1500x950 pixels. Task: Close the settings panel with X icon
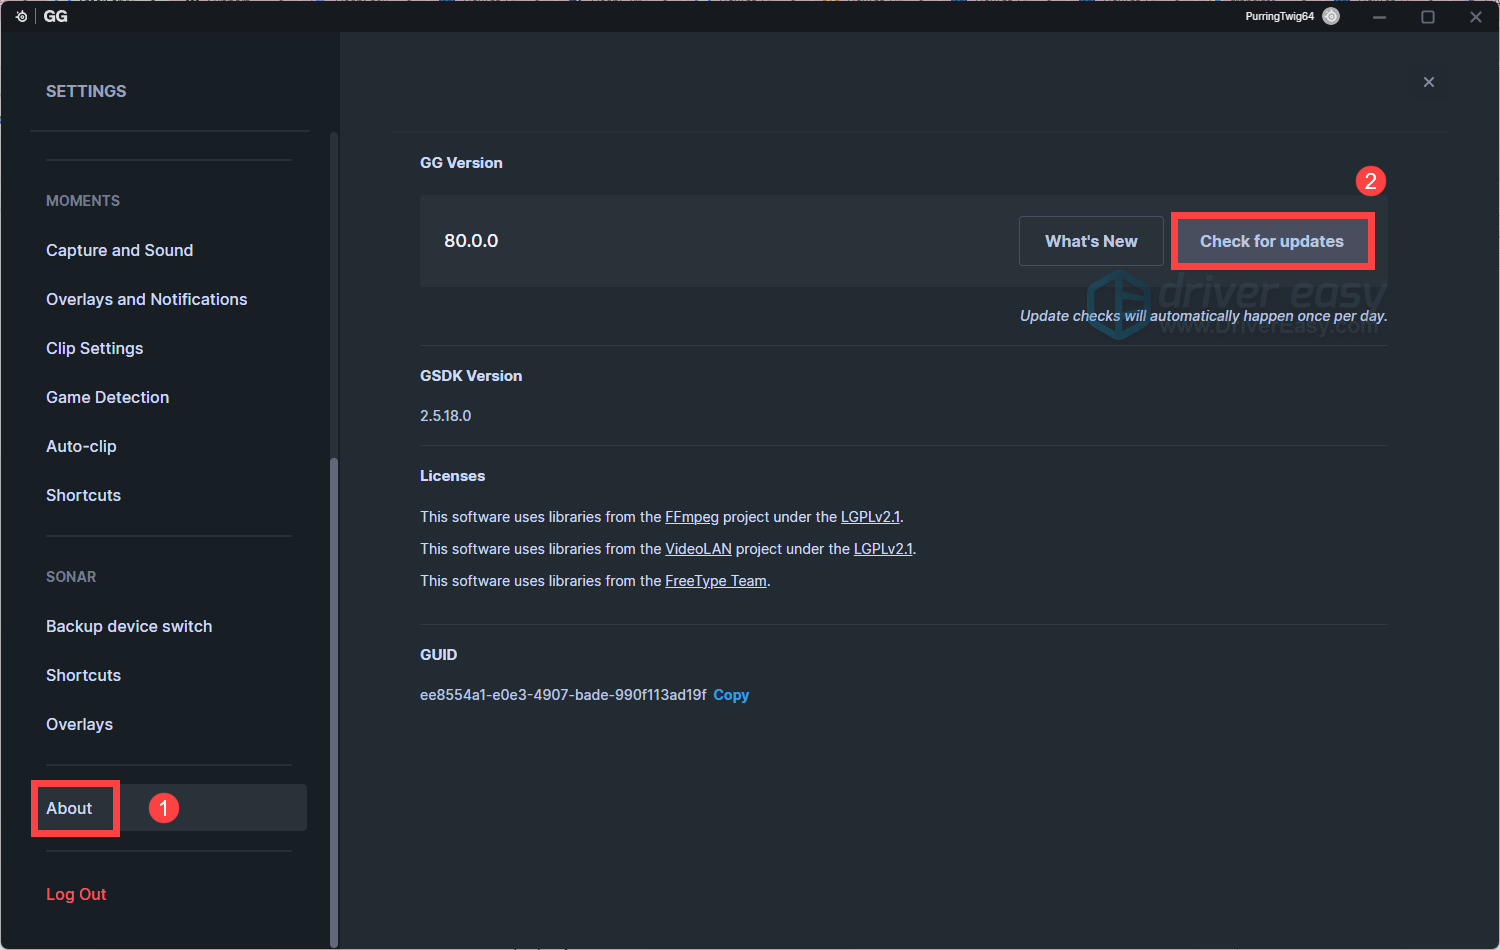click(1428, 82)
